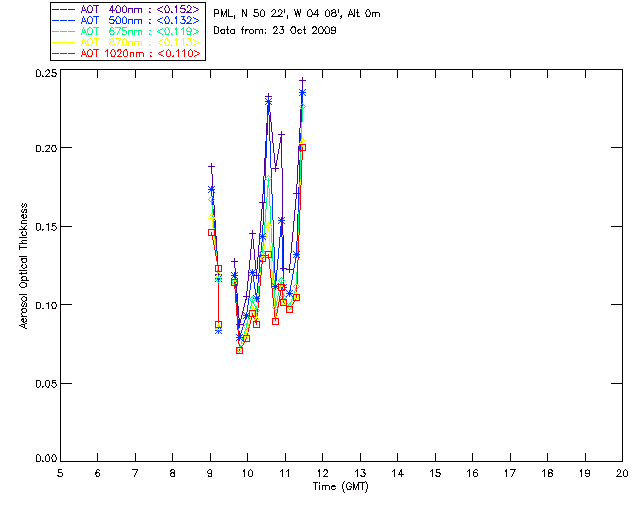This screenshot has width=640, height=512.
Task: Click the AOT 500nm legend entry
Action: pyautogui.click(x=127, y=20)
